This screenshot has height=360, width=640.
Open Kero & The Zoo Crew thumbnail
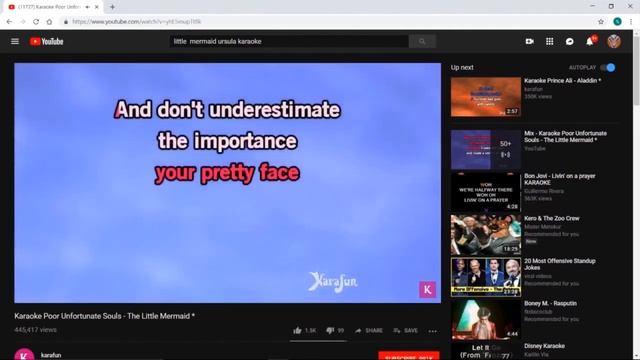(x=486, y=235)
